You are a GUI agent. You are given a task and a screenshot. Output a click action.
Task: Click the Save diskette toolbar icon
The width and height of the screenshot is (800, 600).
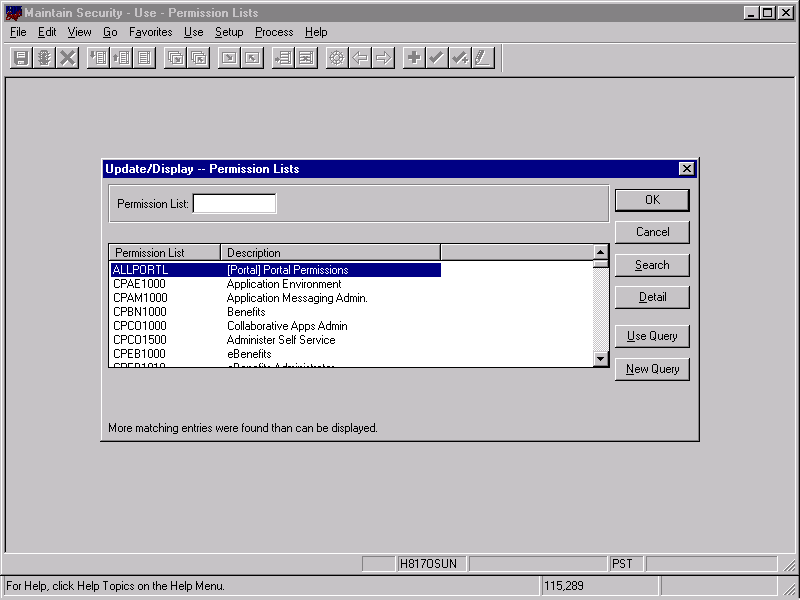point(21,57)
